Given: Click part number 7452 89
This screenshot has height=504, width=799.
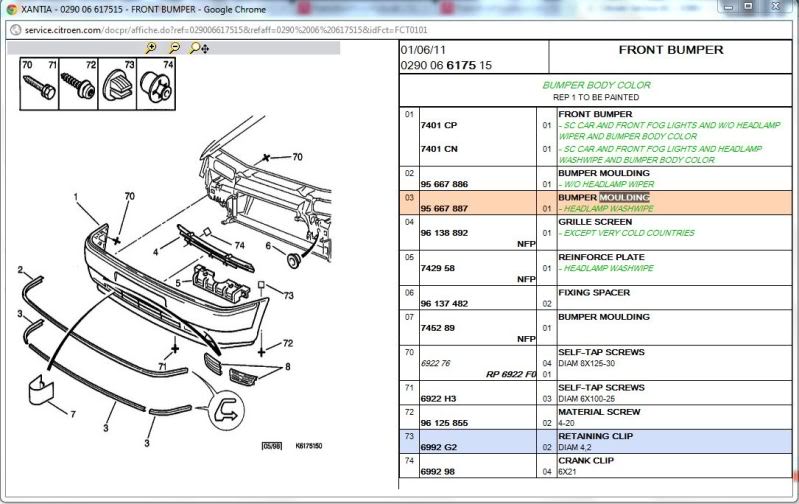Looking at the screenshot, I should (x=437, y=328).
